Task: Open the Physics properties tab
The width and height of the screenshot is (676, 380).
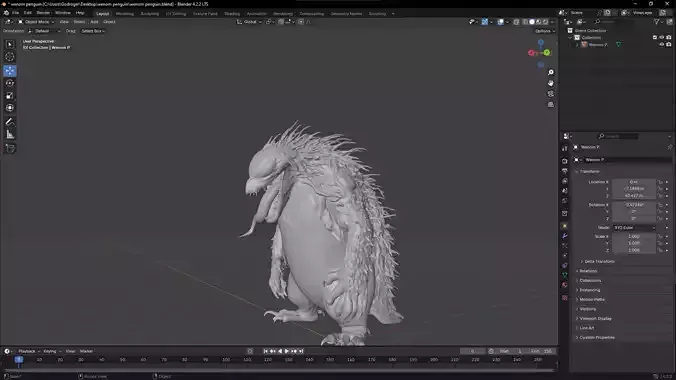Action: [565, 255]
